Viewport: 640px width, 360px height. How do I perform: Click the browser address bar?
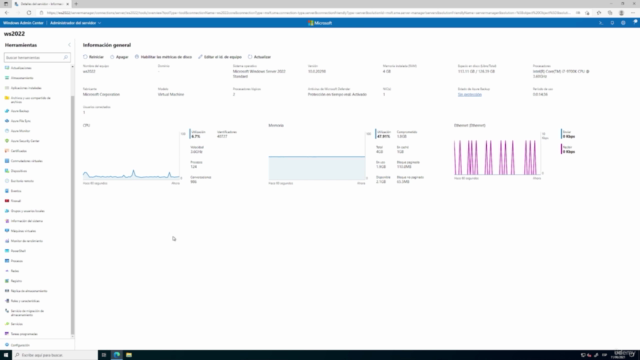(308, 13)
